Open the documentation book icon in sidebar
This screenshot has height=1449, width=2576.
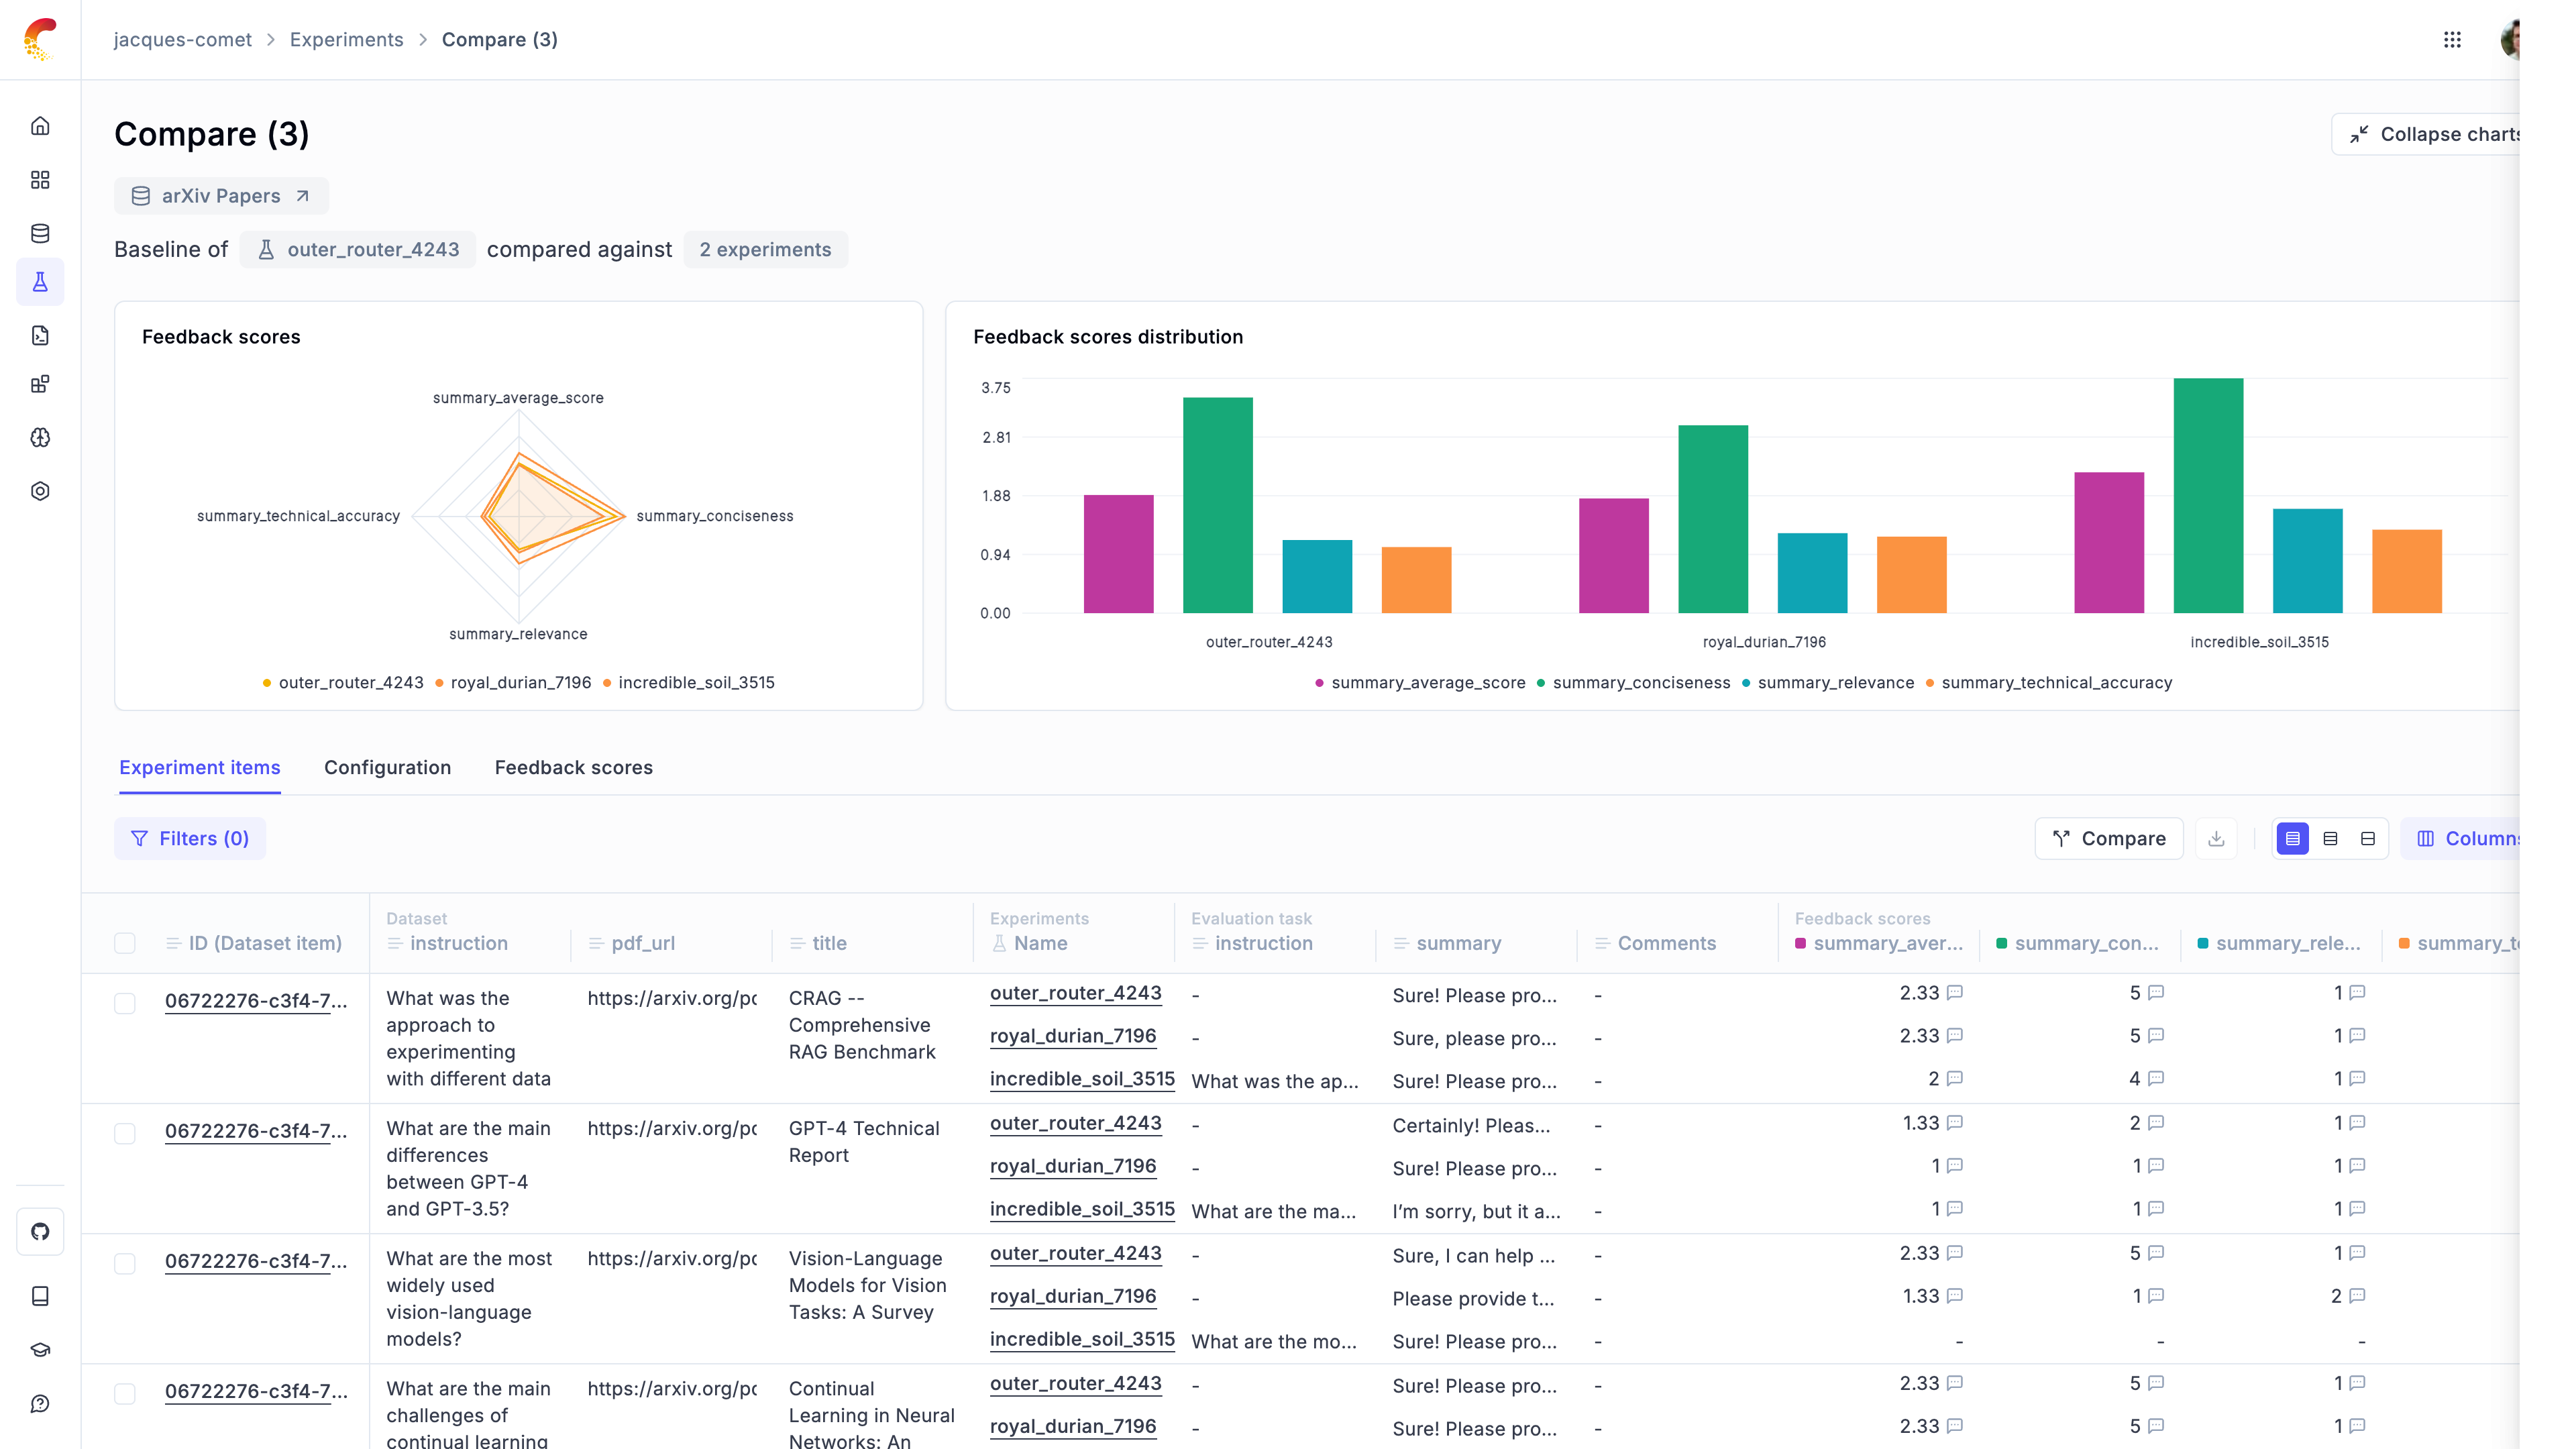[40, 1296]
